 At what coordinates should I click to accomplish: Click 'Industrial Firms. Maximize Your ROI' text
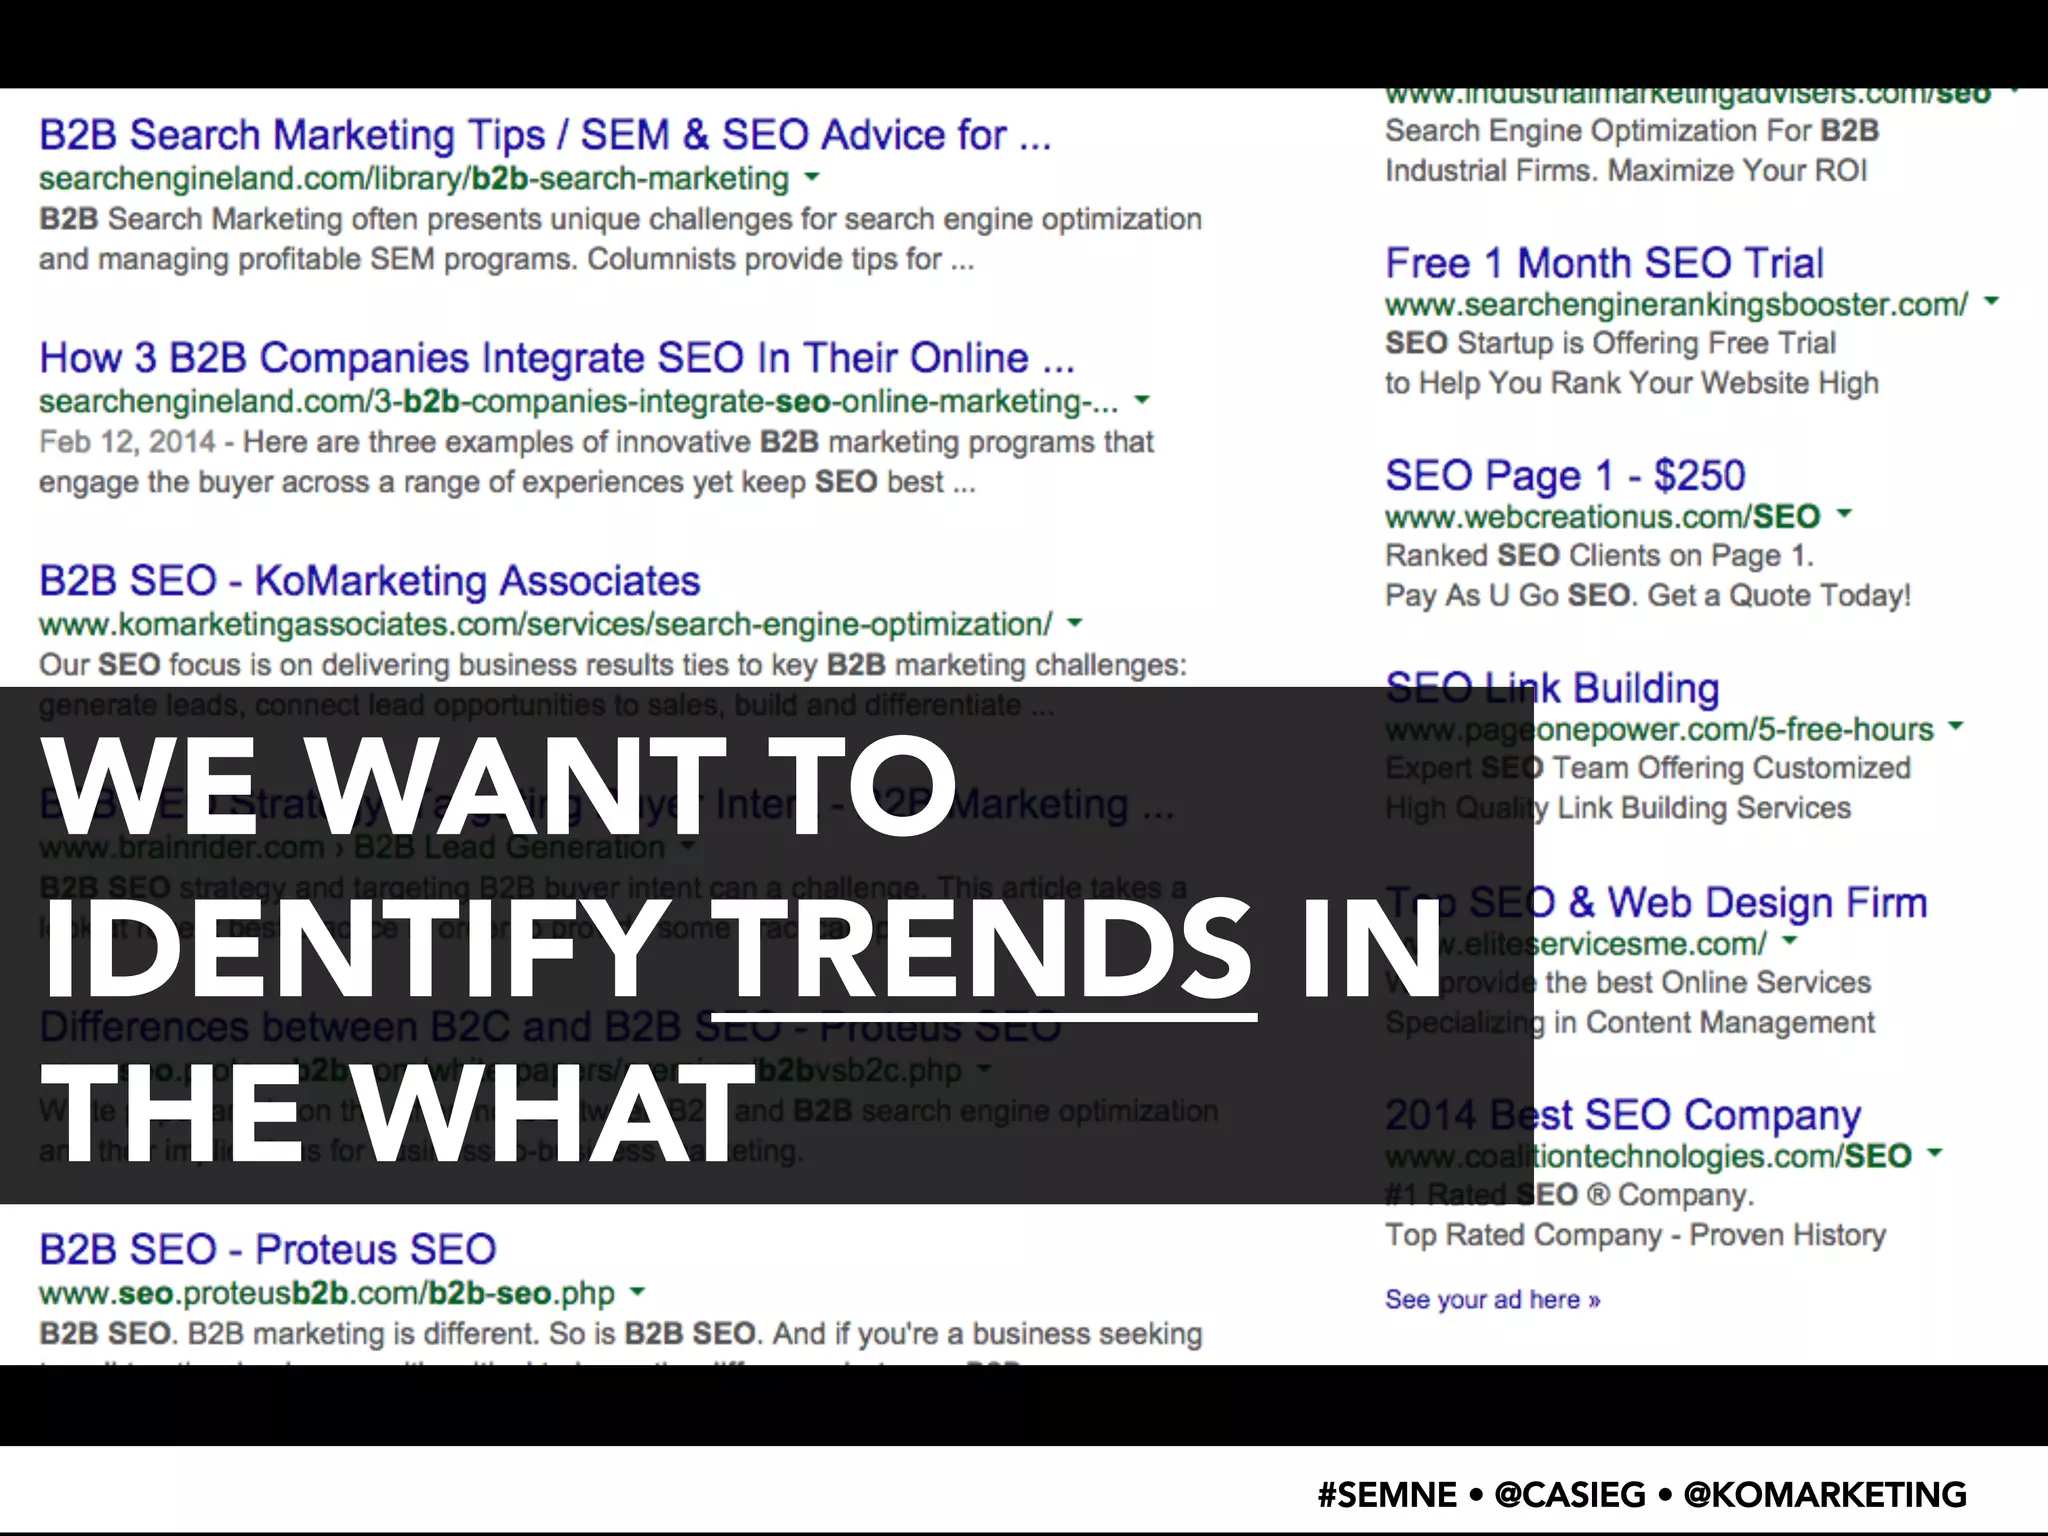(x=1626, y=171)
